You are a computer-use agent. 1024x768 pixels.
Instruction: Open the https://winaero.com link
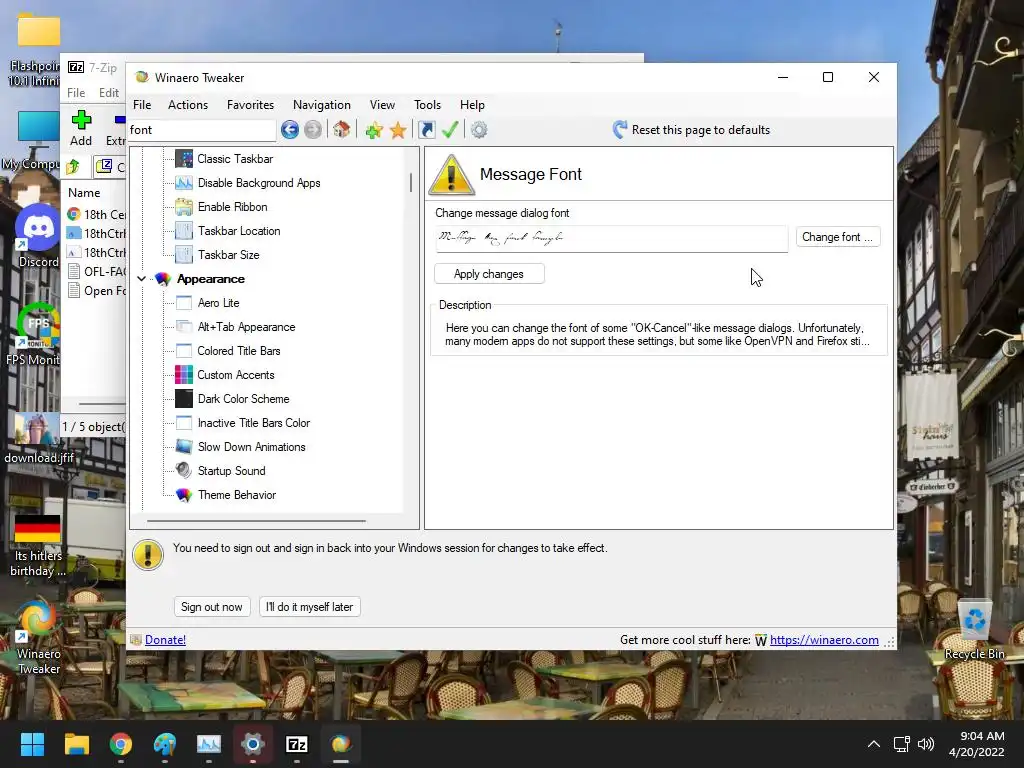[824, 640]
